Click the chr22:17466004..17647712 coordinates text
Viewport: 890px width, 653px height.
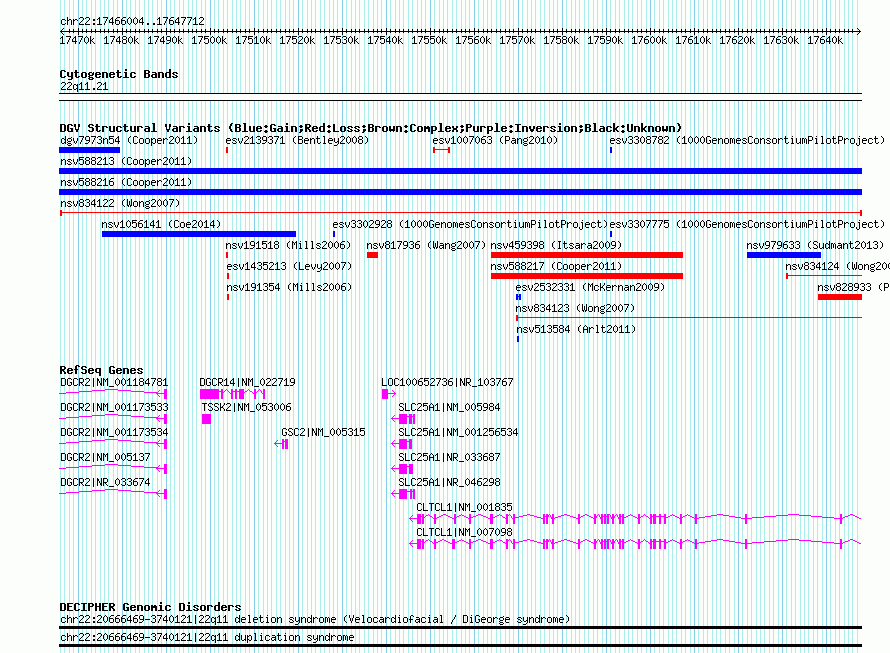[132, 21]
